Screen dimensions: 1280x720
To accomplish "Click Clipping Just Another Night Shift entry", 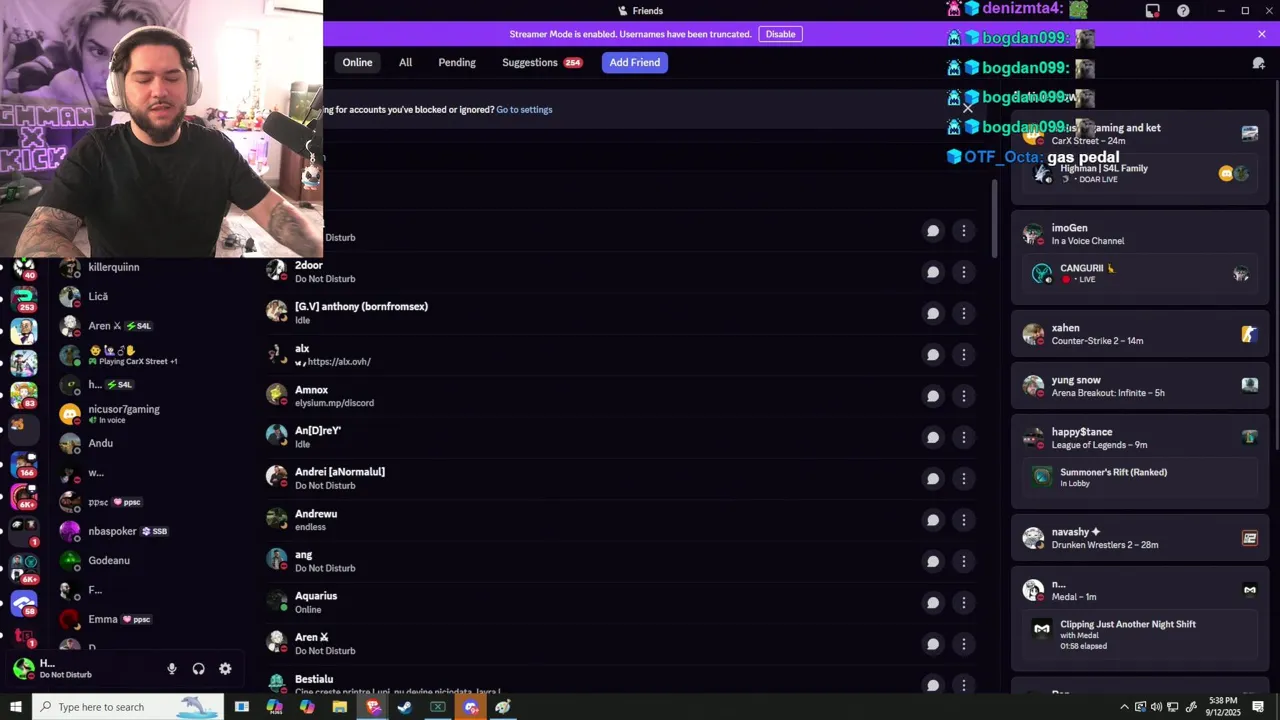I will [x=1140, y=634].
